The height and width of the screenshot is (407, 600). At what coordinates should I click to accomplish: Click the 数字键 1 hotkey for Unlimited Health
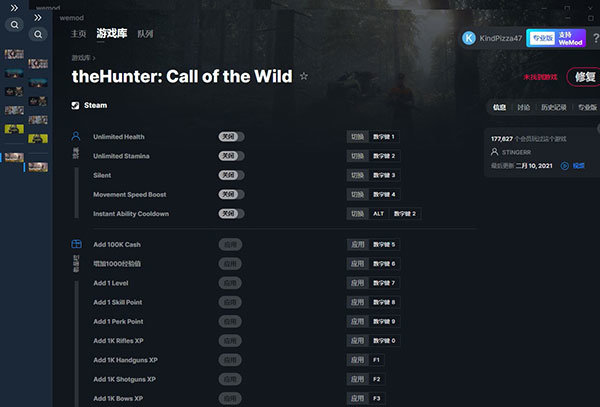384,137
